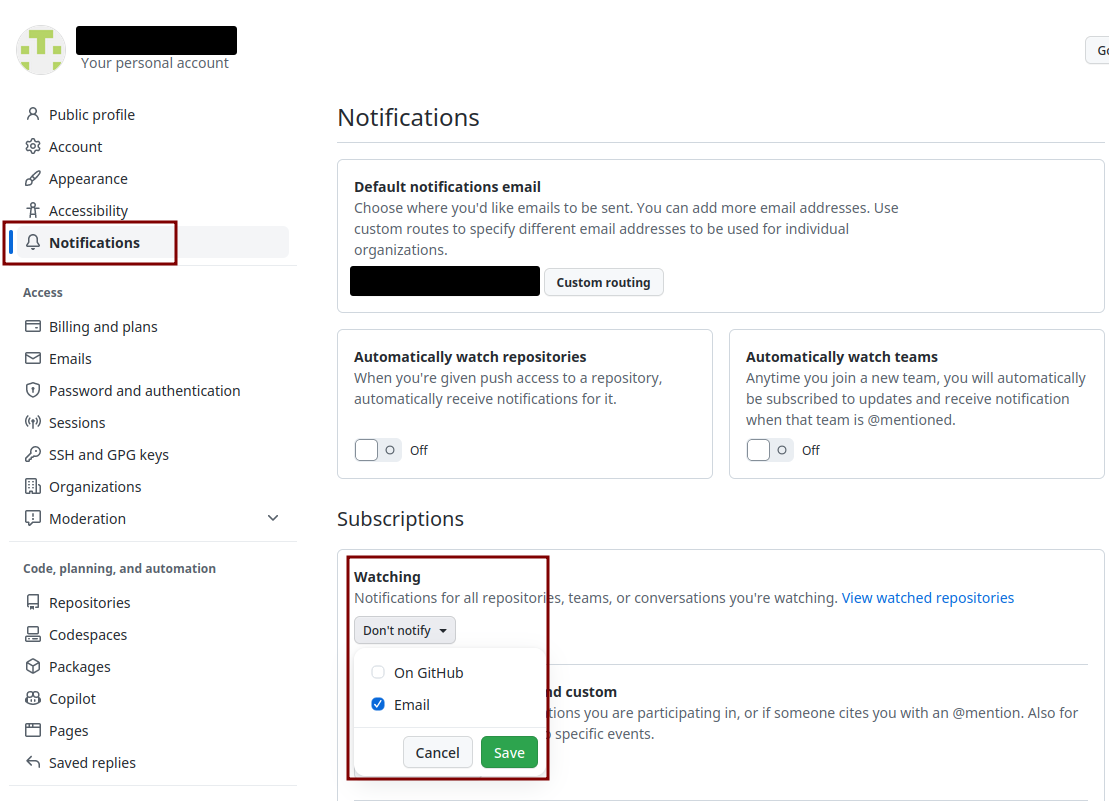Go to Organizations settings page
Image resolution: width=1109 pixels, height=801 pixels.
(x=95, y=486)
